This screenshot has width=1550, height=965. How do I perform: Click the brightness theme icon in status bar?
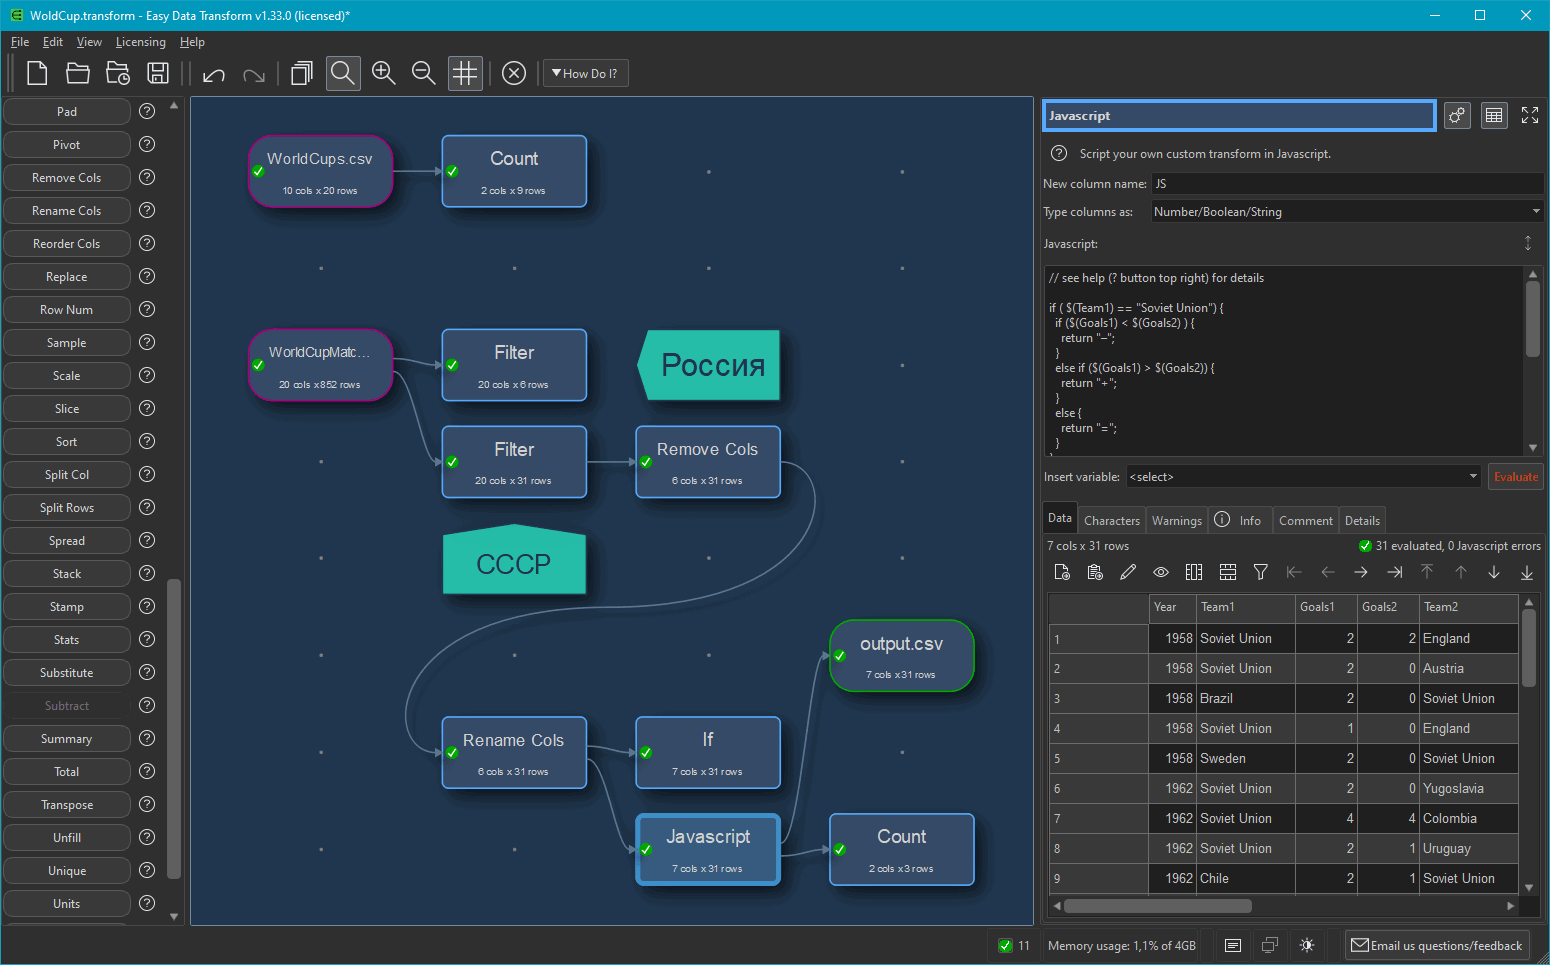click(1306, 945)
